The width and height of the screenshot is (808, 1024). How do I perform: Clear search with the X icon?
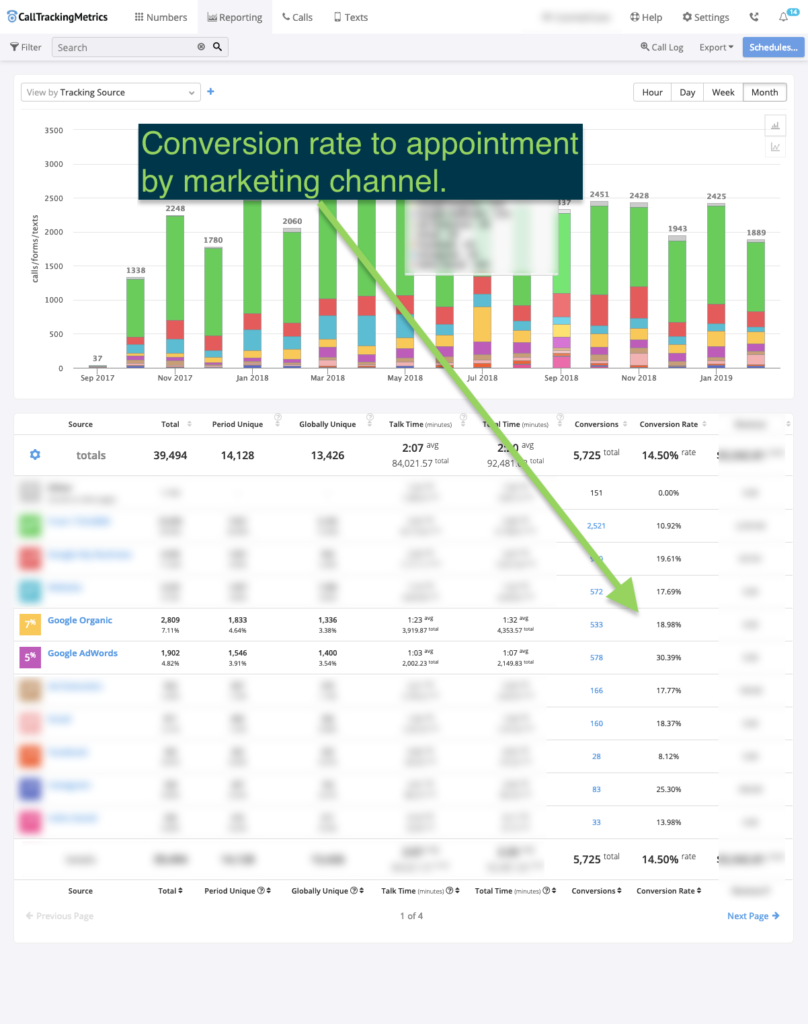(200, 47)
